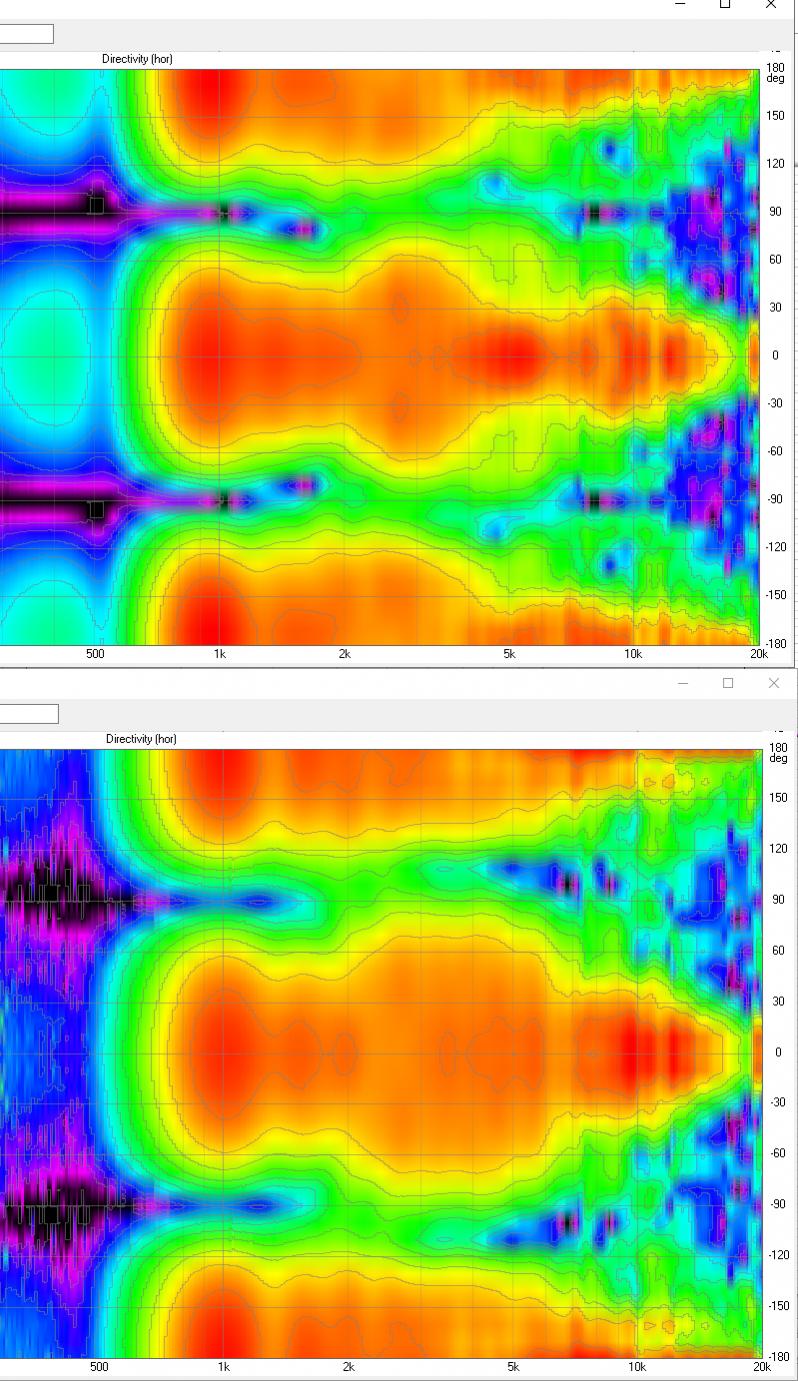Minimize the lower directivity window
Image resolution: width=798 pixels, height=1381 pixels.
[x=683, y=683]
